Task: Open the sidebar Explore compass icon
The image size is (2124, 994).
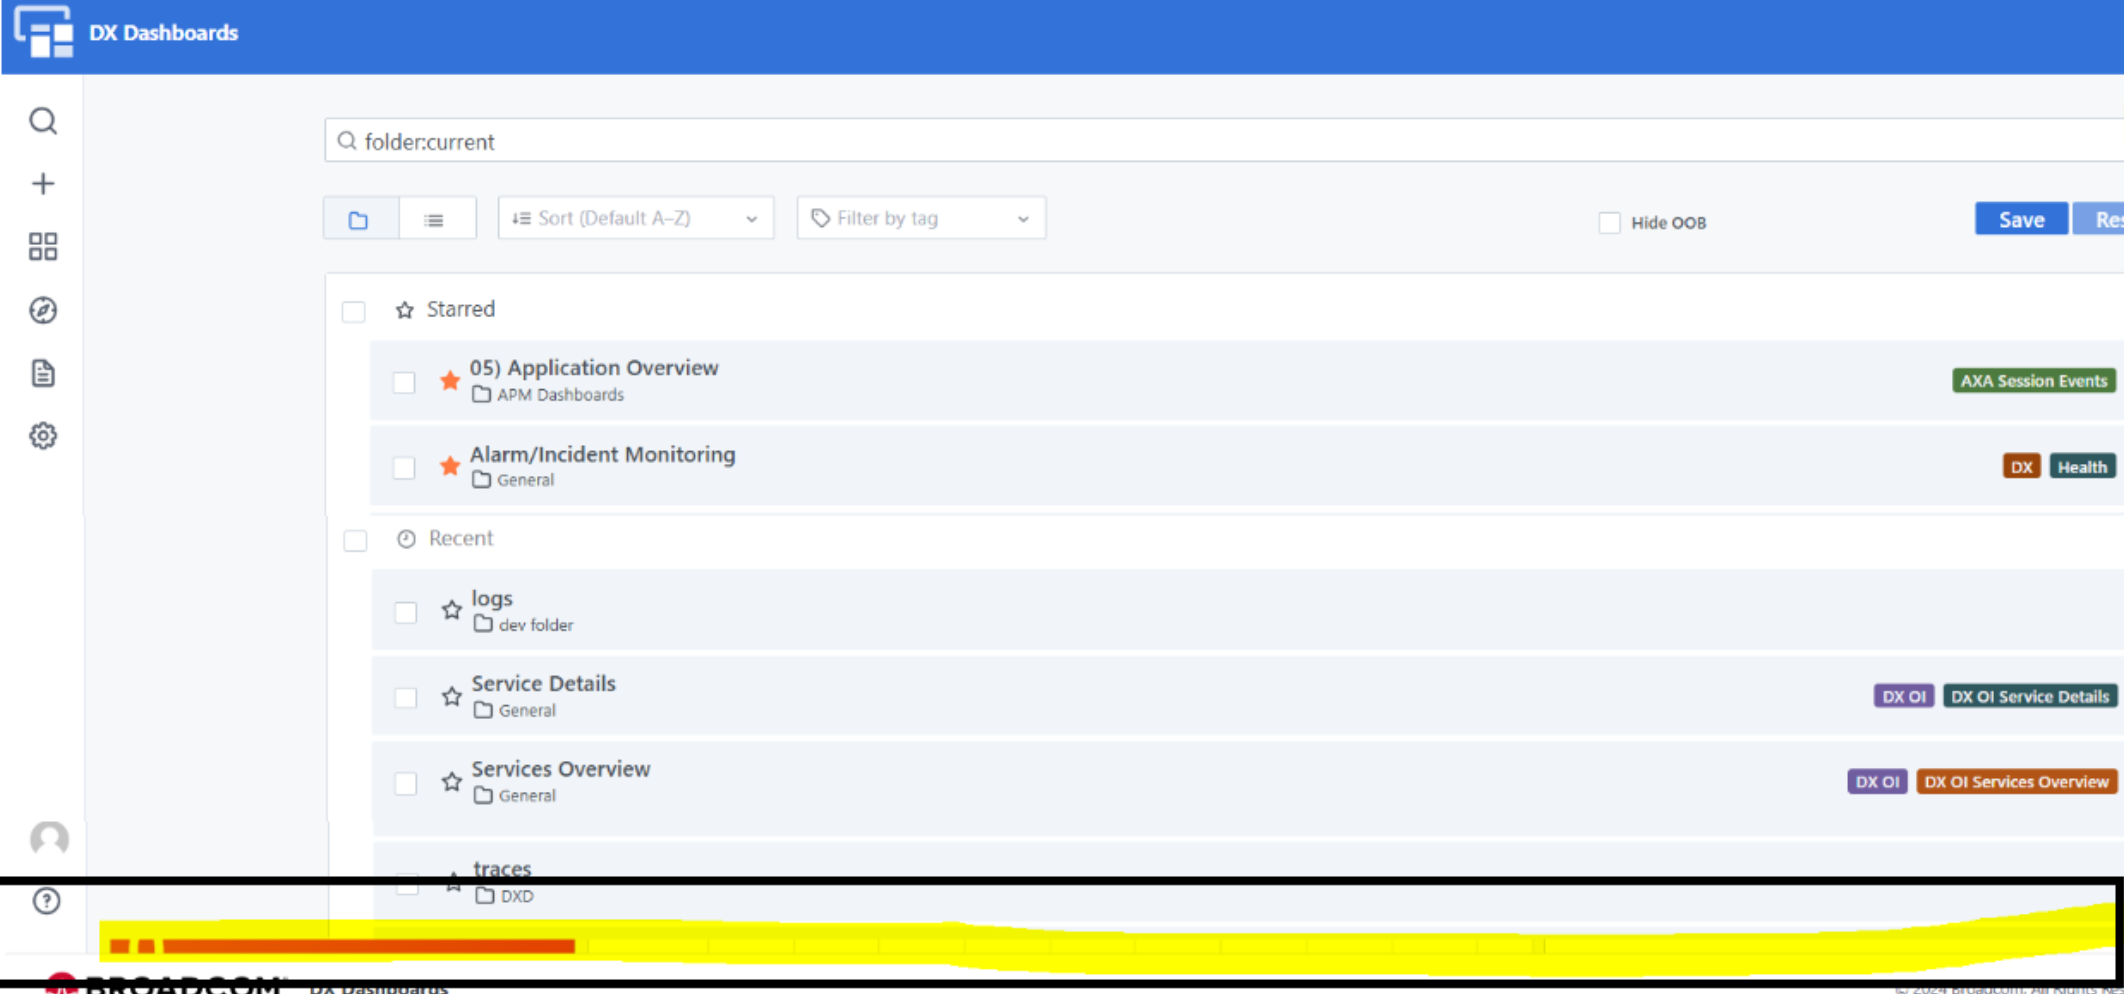Action: 43,310
